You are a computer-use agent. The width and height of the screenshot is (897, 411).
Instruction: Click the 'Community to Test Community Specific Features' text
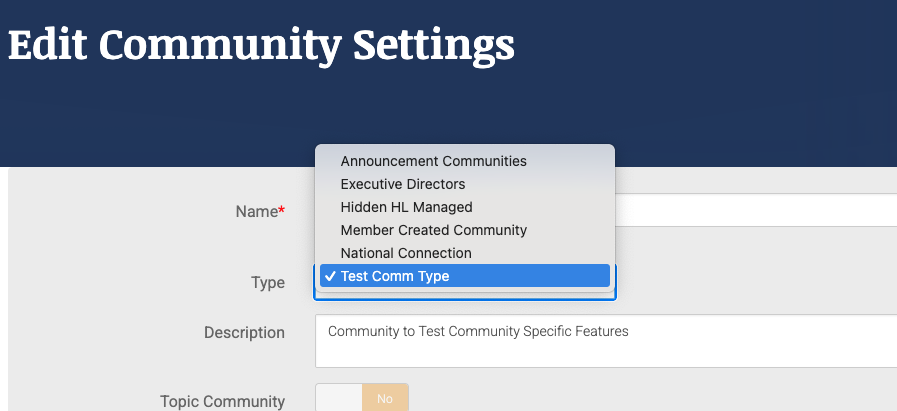[x=478, y=331]
